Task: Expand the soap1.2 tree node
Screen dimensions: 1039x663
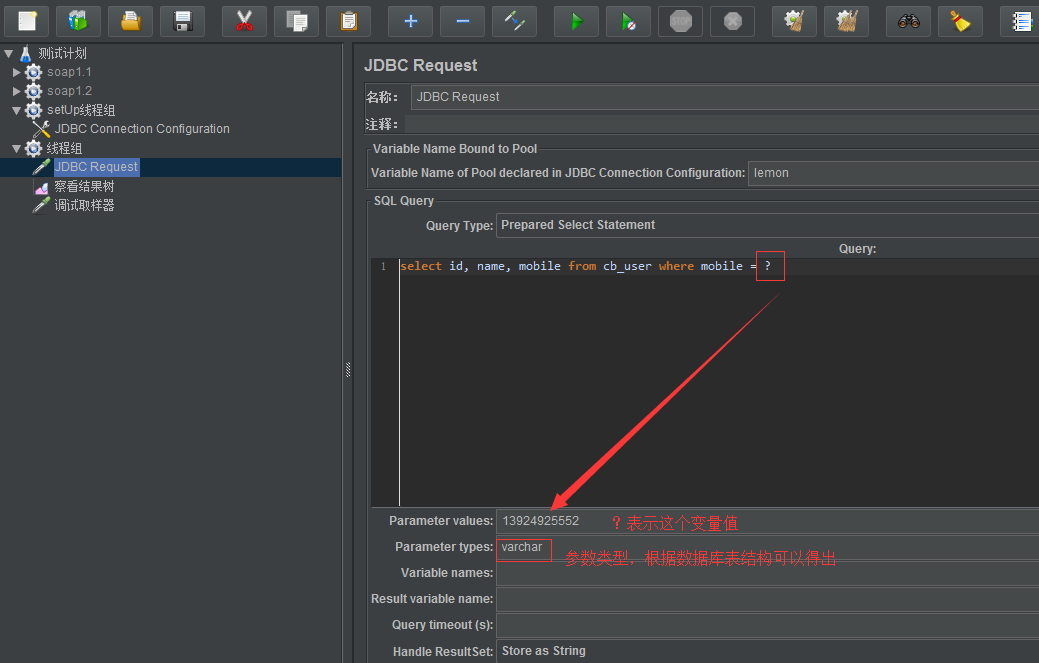Action: pyautogui.click(x=17, y=91)
